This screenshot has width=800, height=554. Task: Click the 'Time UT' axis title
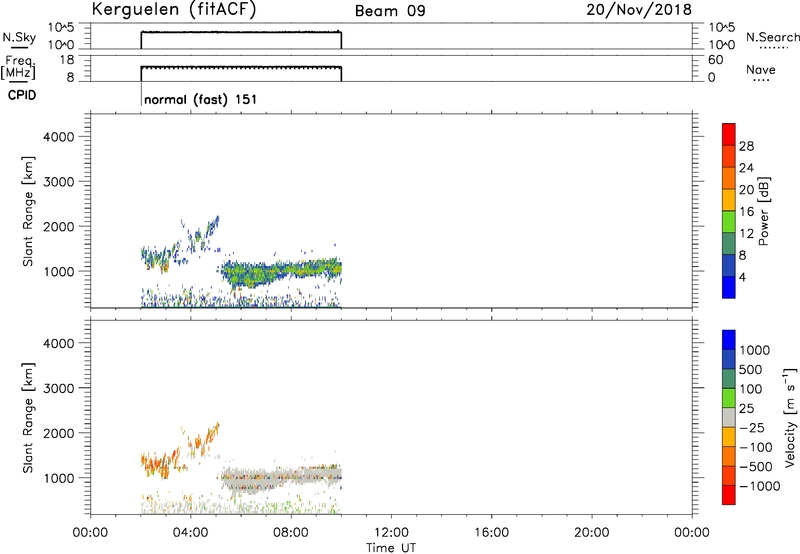[x=391, y=548]
